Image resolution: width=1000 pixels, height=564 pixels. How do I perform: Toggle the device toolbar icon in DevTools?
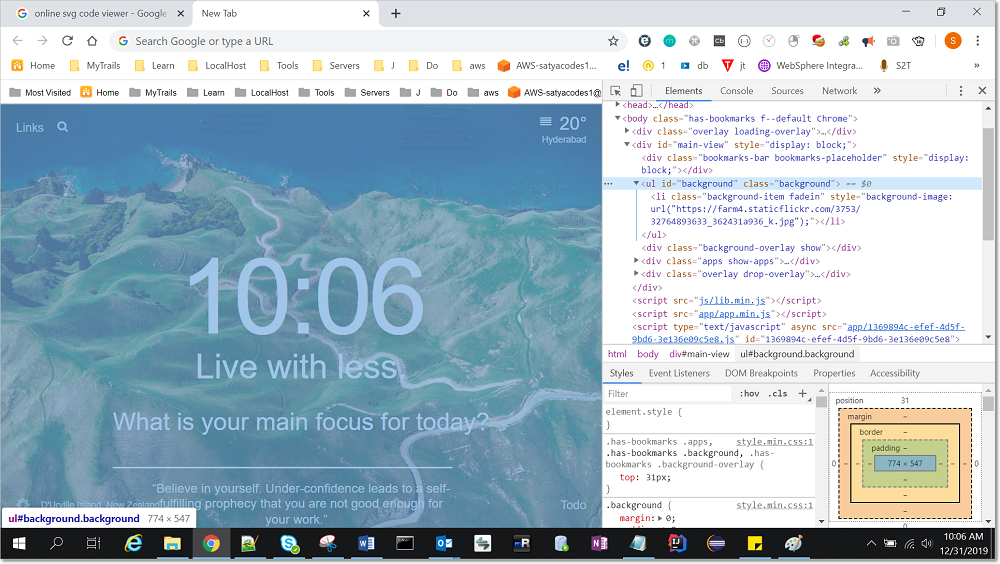[x=638, y=91]
